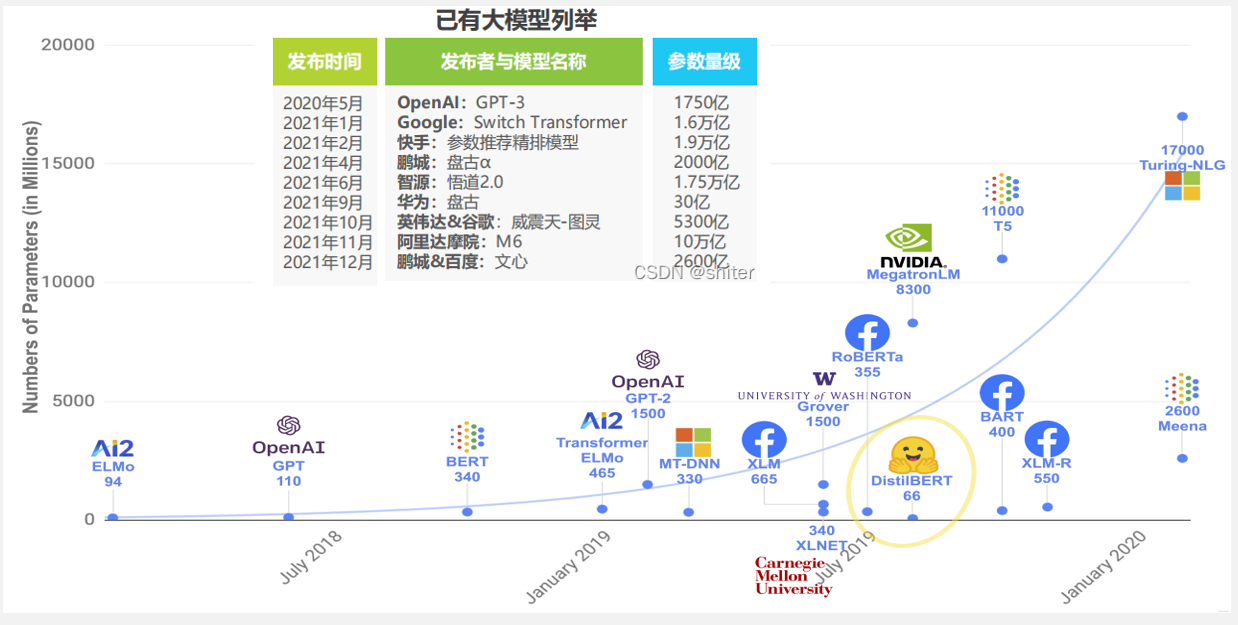Viewport: 1238px width, 625px height.
Task: Select the Ai2 logo above Transformer ELMo
Action: [x=601, y=421]
